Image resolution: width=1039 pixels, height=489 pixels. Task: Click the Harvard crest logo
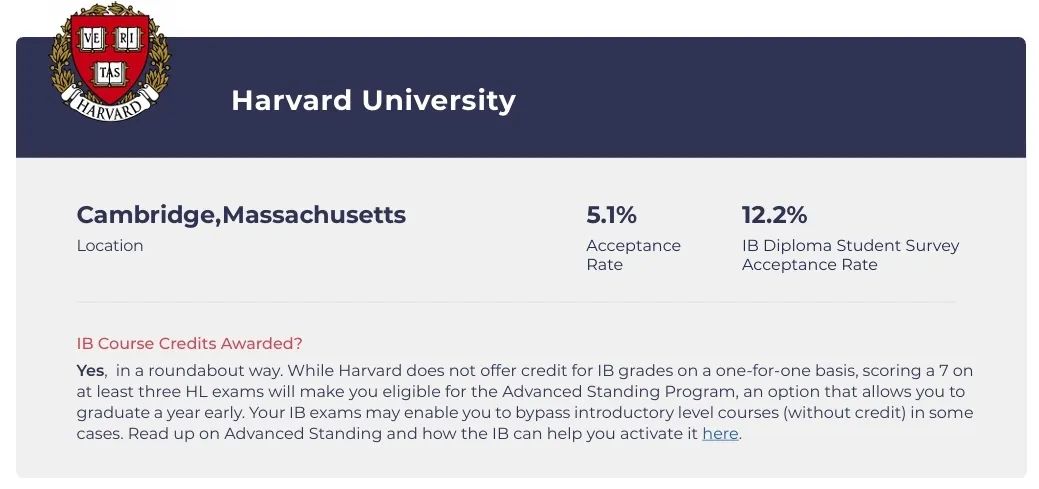pos(109,62)
